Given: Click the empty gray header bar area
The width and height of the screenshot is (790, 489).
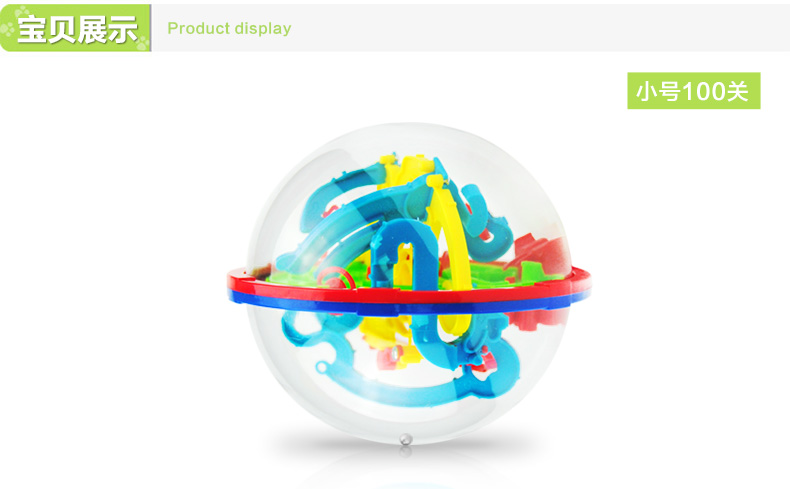Looking at the screenshot, I should pos(539,28).
